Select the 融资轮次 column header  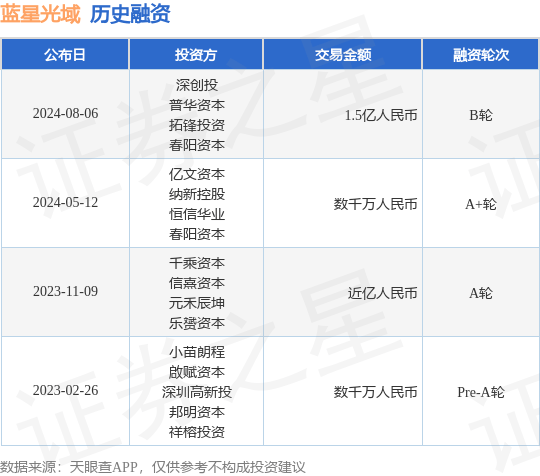[x=481, y=55]
